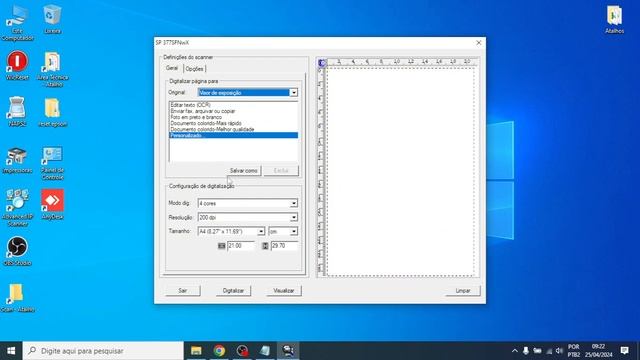640x360 pixels.
Task: Open notification center icon
Action: (624, 351)
